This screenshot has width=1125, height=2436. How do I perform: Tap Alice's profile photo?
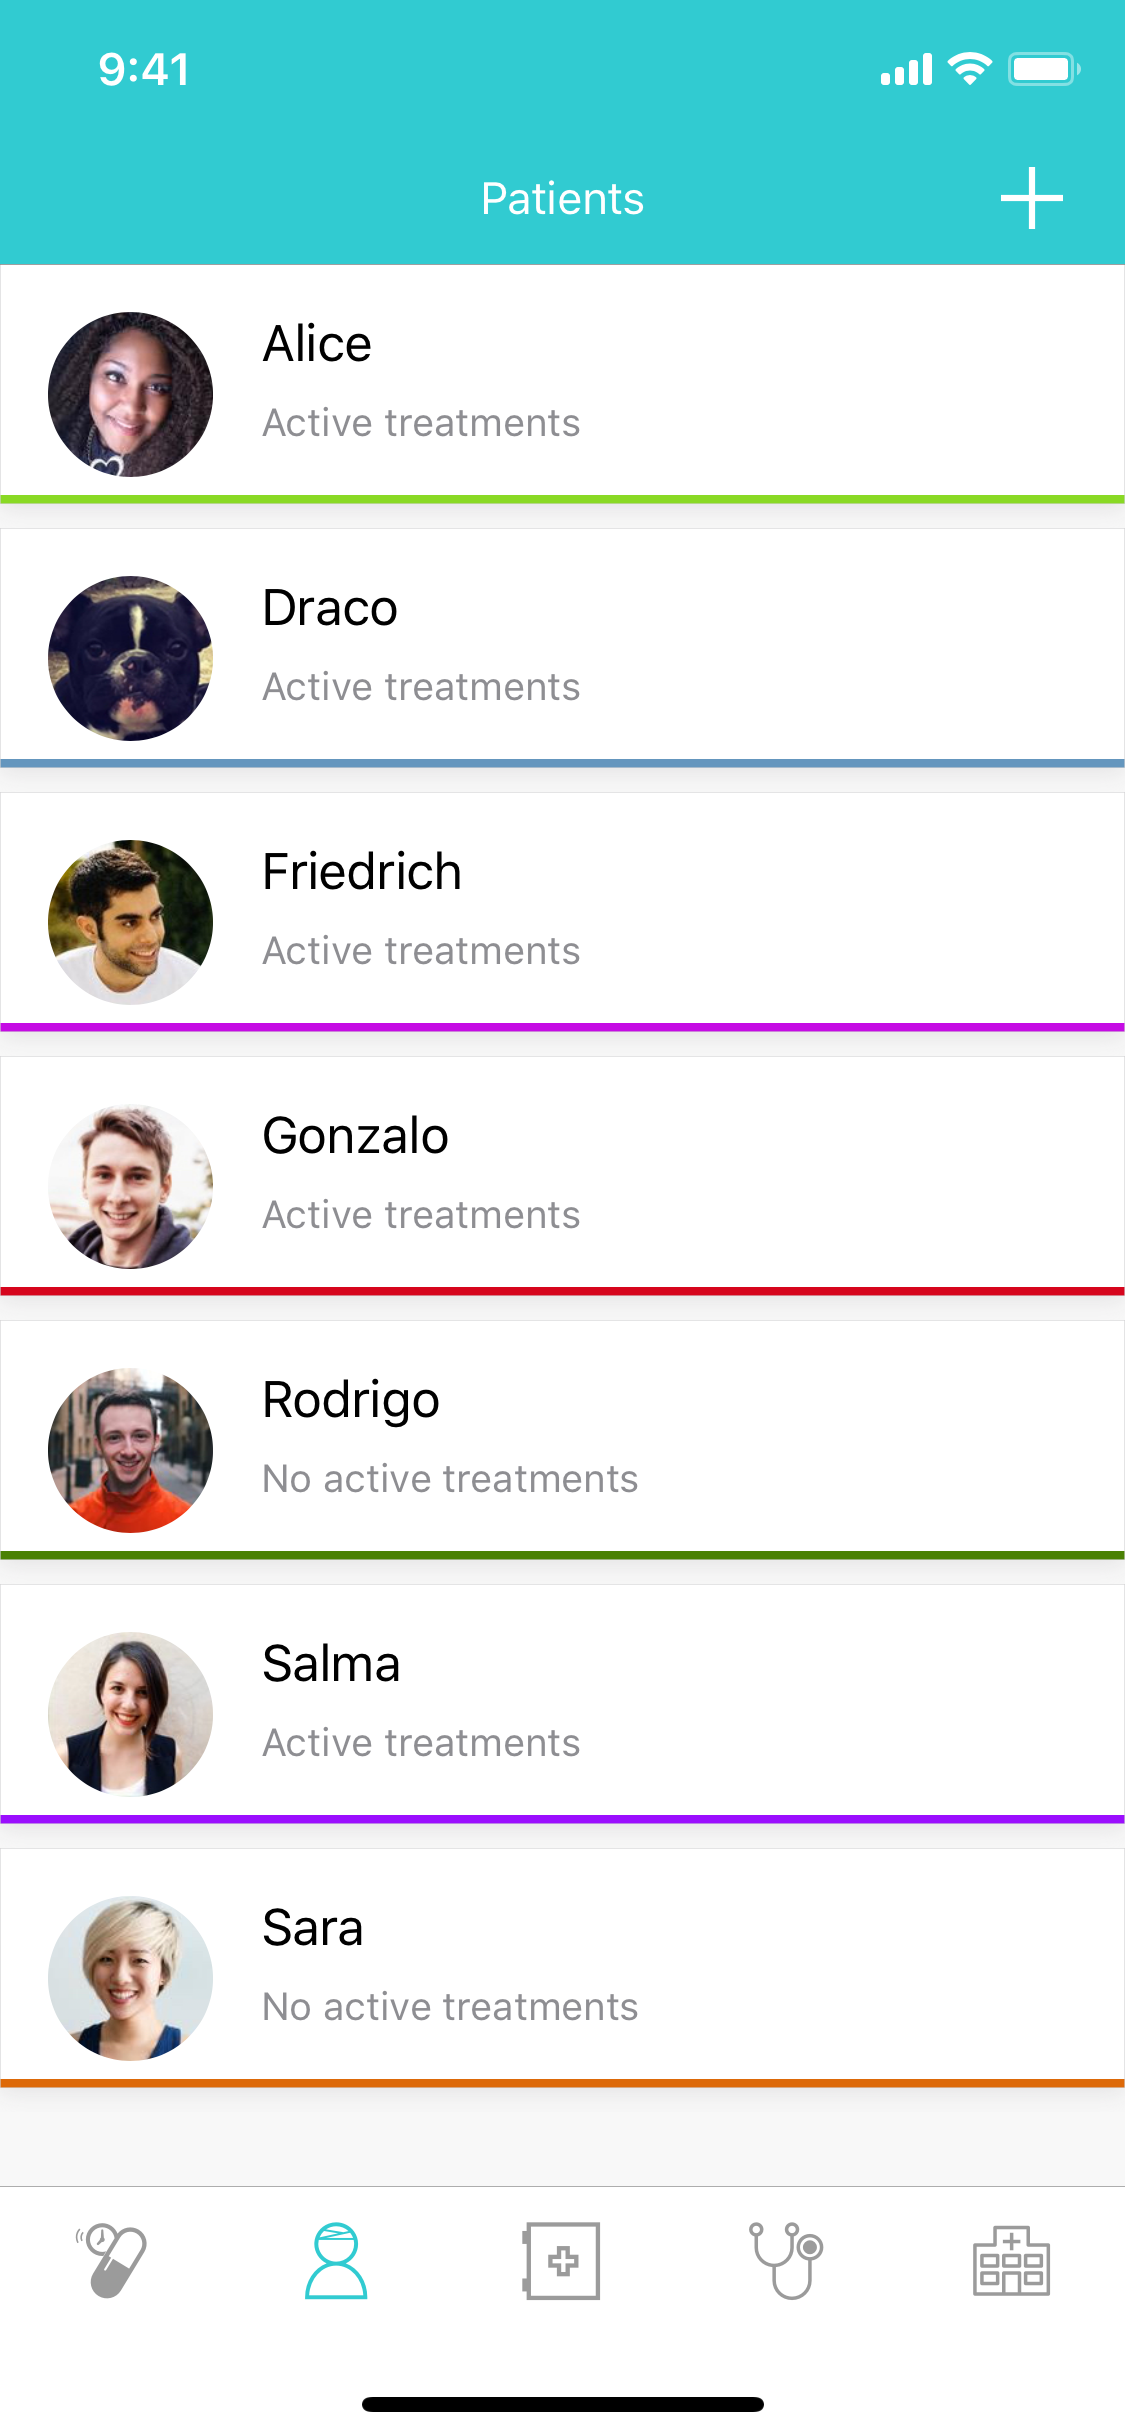pyautogui.click(x=131, y=394)
